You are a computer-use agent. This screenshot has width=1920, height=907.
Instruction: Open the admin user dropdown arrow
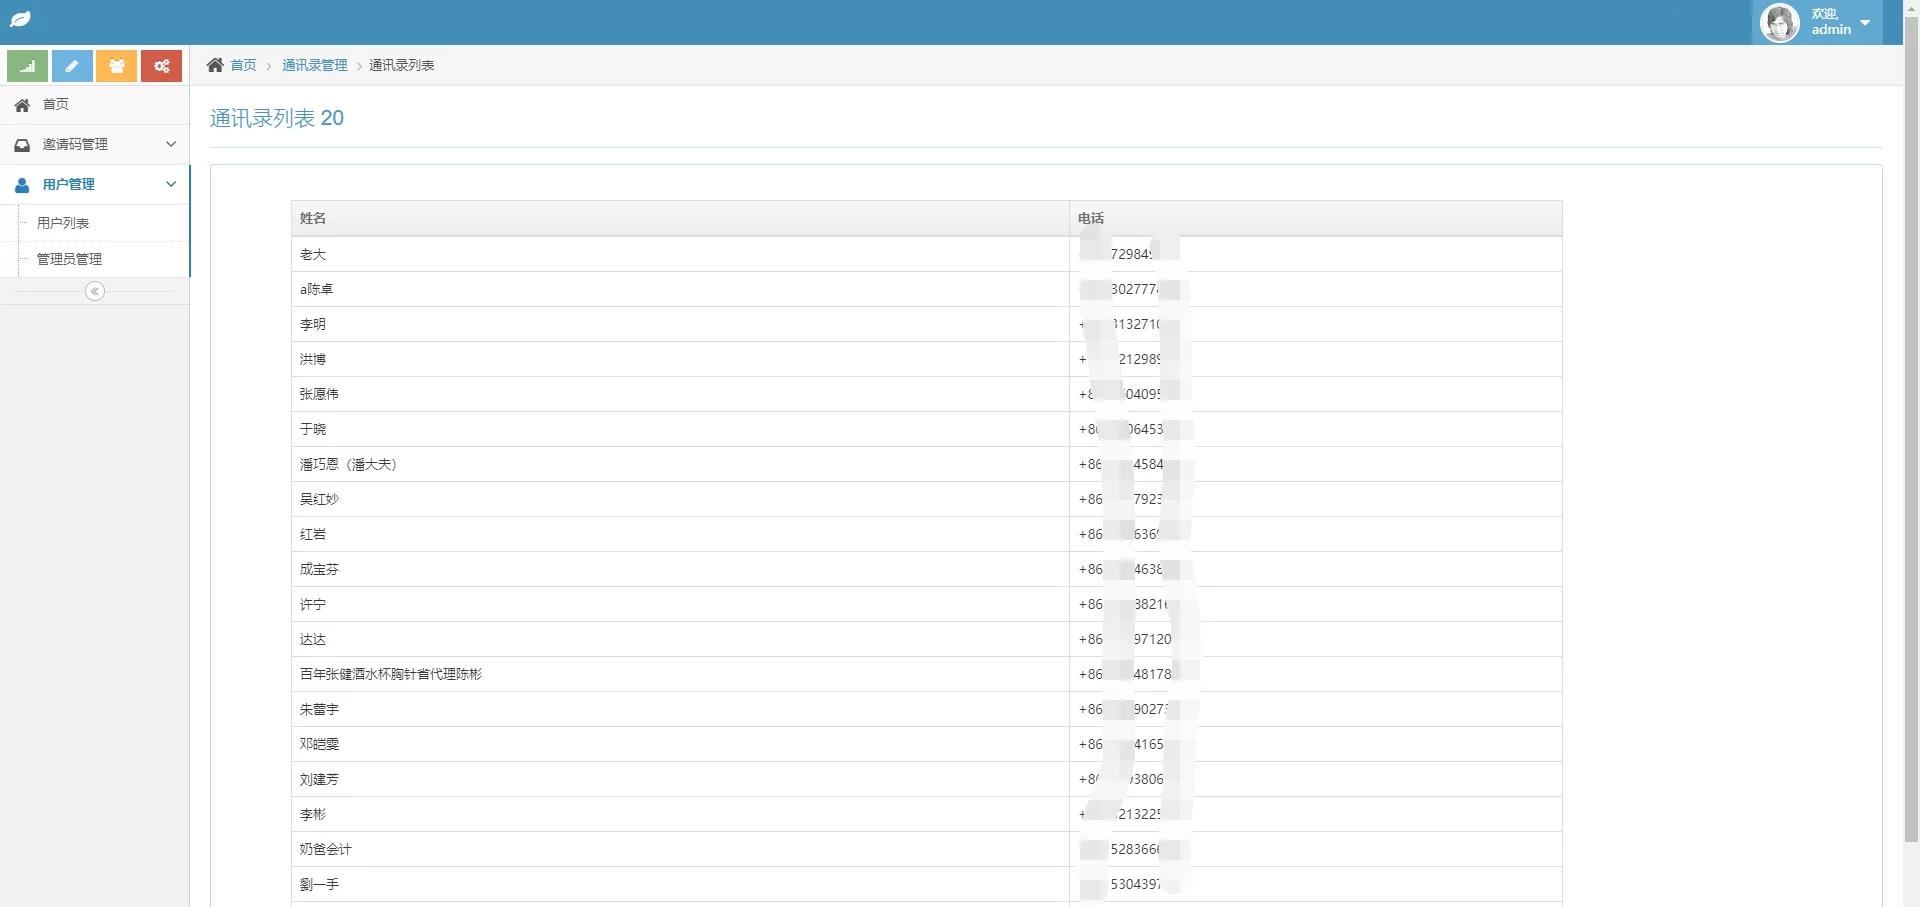click(1865, 22)
